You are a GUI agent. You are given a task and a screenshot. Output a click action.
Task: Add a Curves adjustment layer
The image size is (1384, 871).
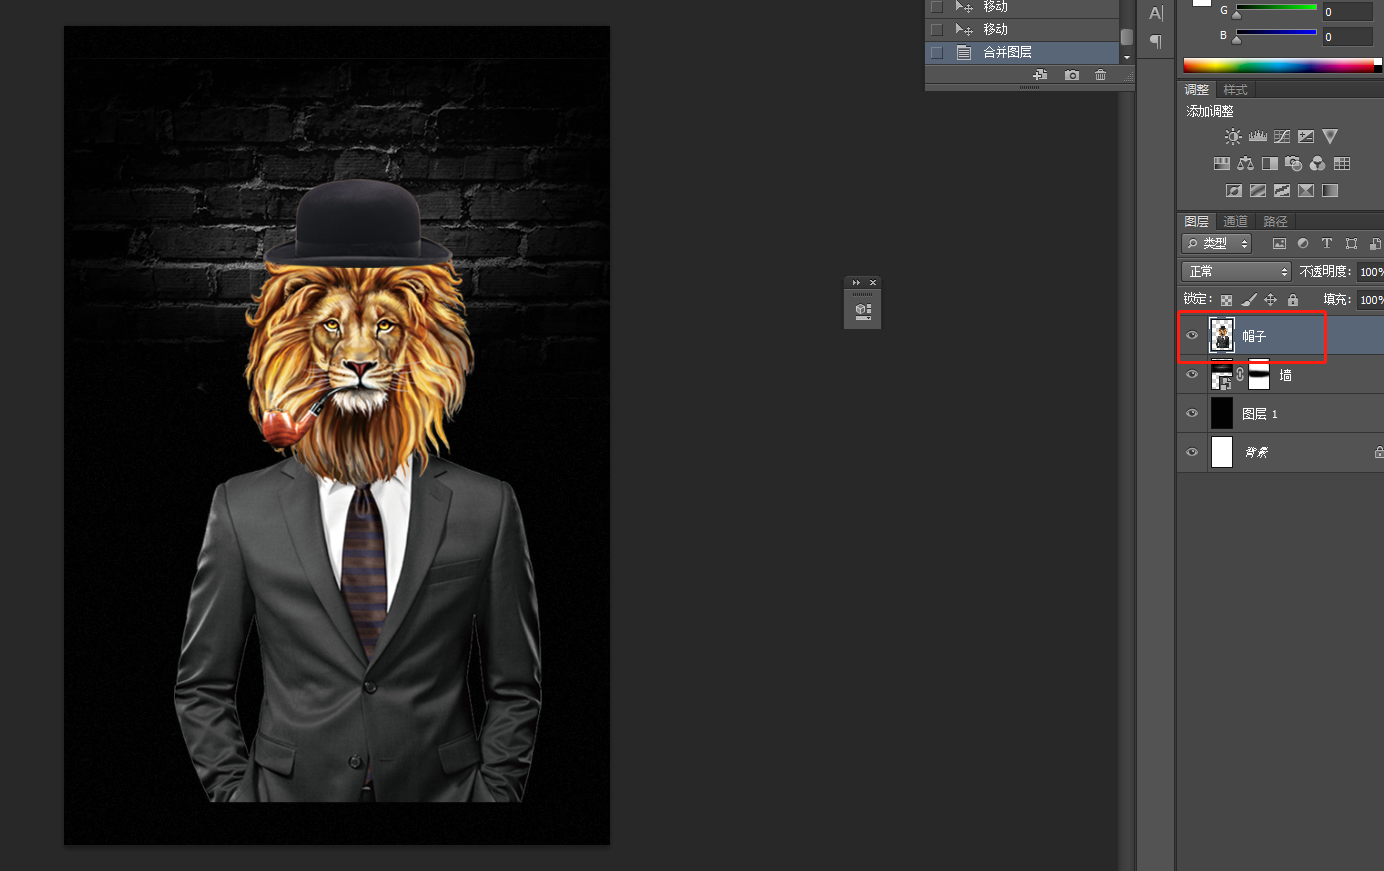[x=1282, y=137]
